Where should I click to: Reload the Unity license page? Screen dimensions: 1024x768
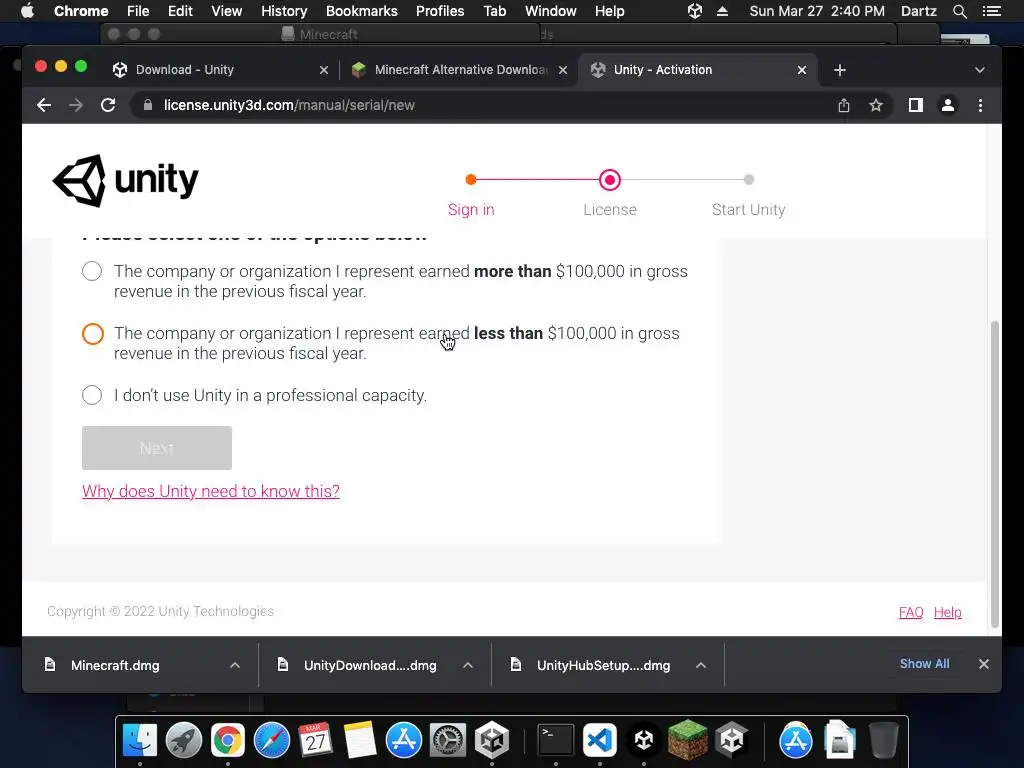[108, 105]
